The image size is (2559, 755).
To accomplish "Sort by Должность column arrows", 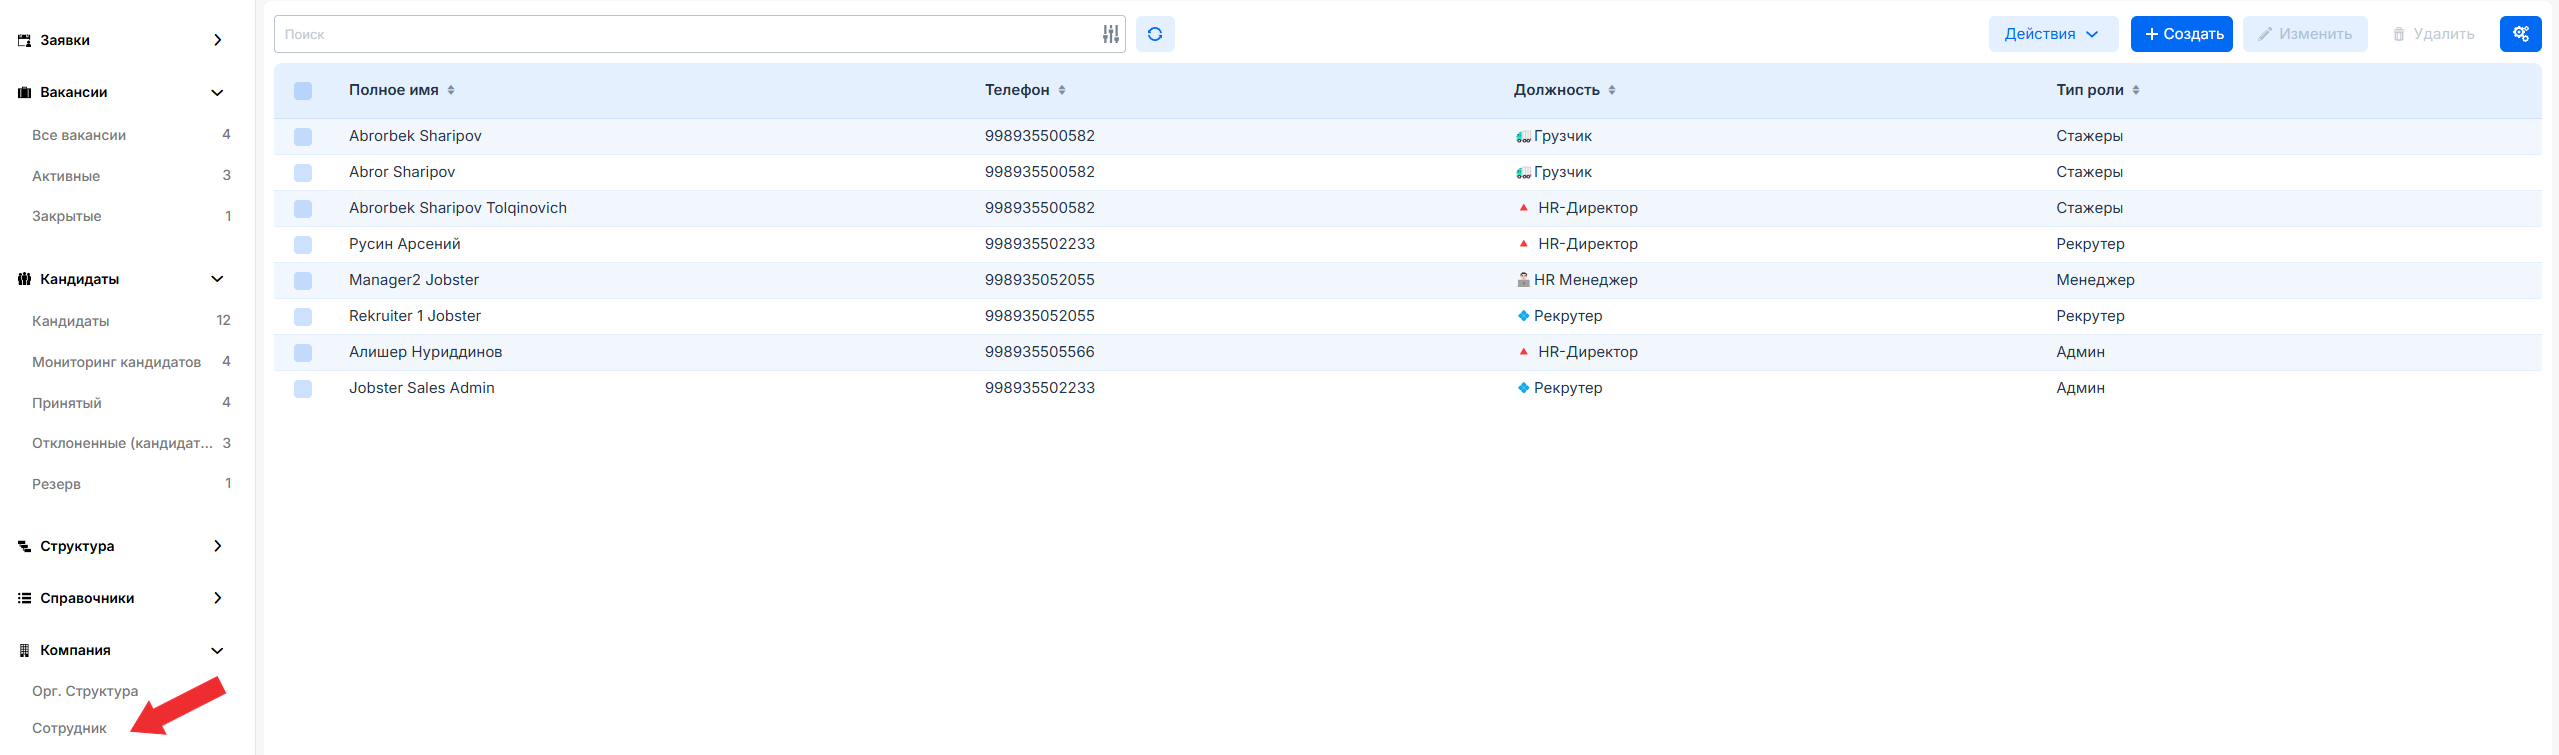I will pyautogui.click(x=1612, y=90).
